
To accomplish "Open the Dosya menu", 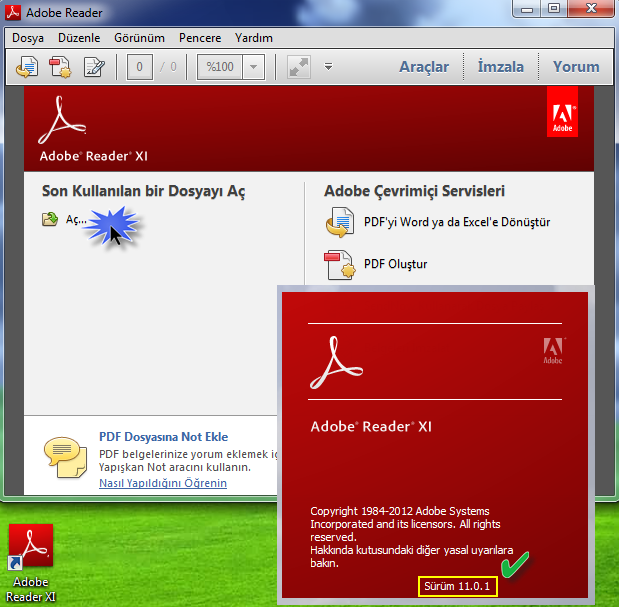I will click(x=28, y=38).
